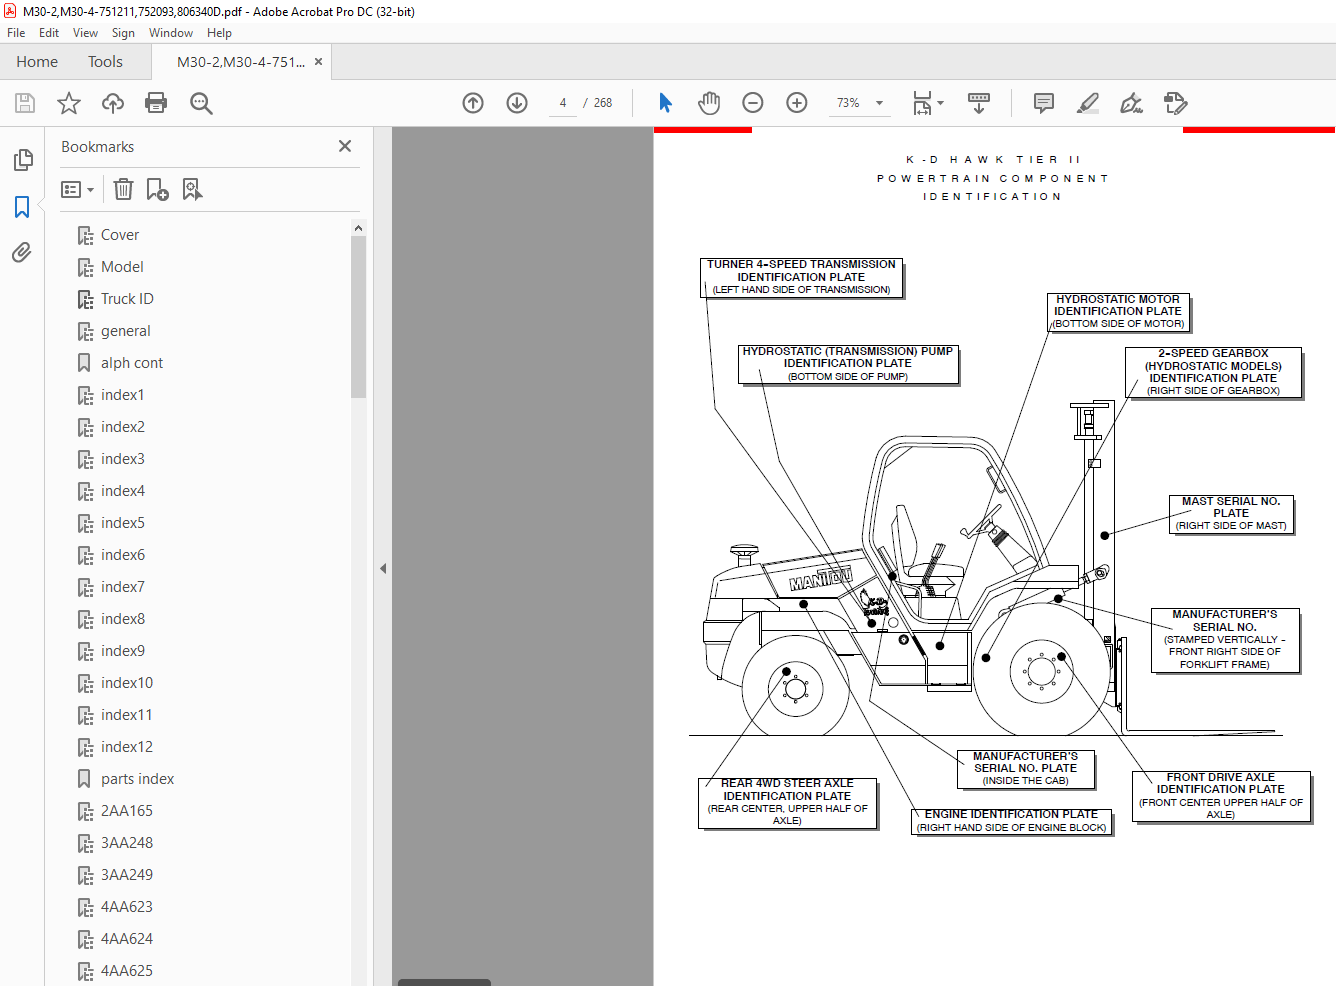Delete the selected bookmark with trash icon

123,189
